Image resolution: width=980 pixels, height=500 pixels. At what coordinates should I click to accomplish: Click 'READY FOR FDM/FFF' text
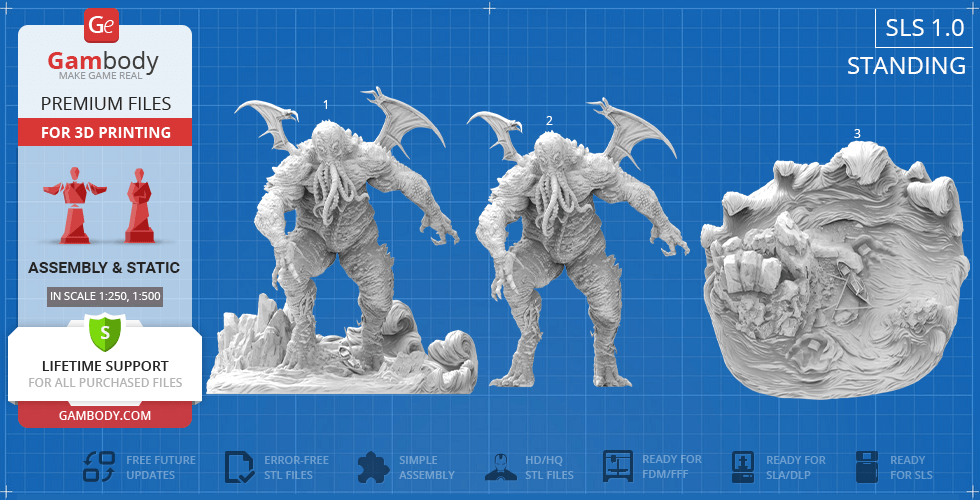[x=672, y=466]
